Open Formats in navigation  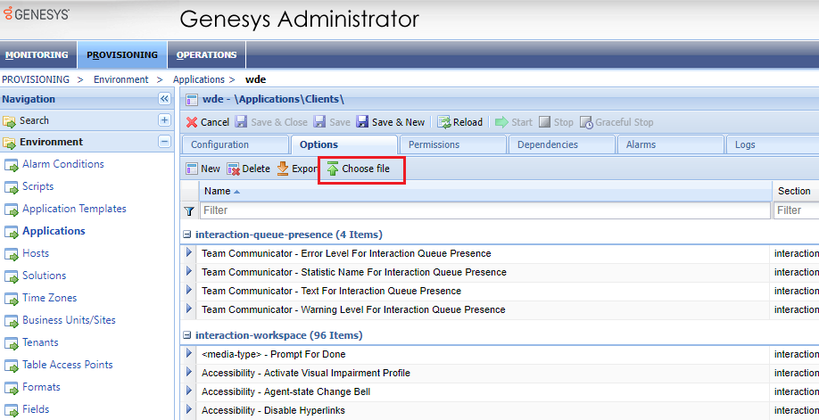click(41, 387)
